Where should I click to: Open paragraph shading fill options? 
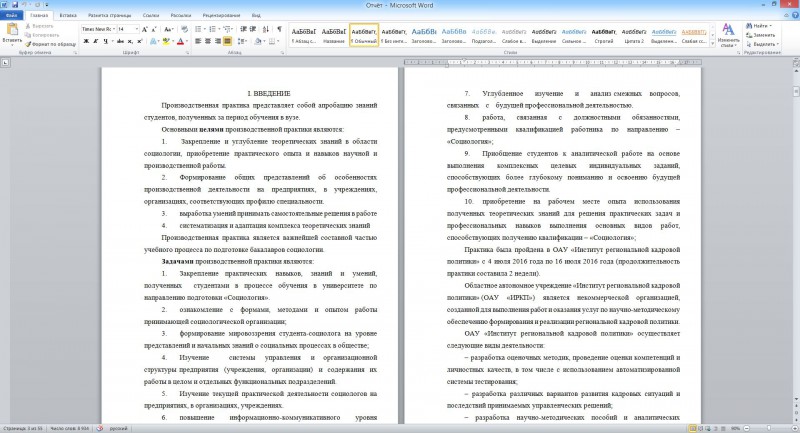(x=259, y=41)
